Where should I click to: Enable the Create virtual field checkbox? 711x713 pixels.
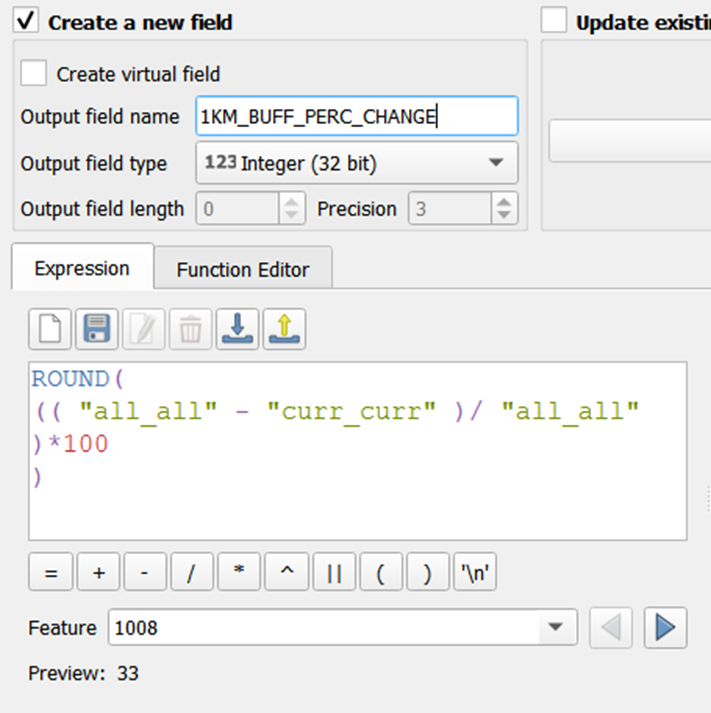click(x=35, y=74)
